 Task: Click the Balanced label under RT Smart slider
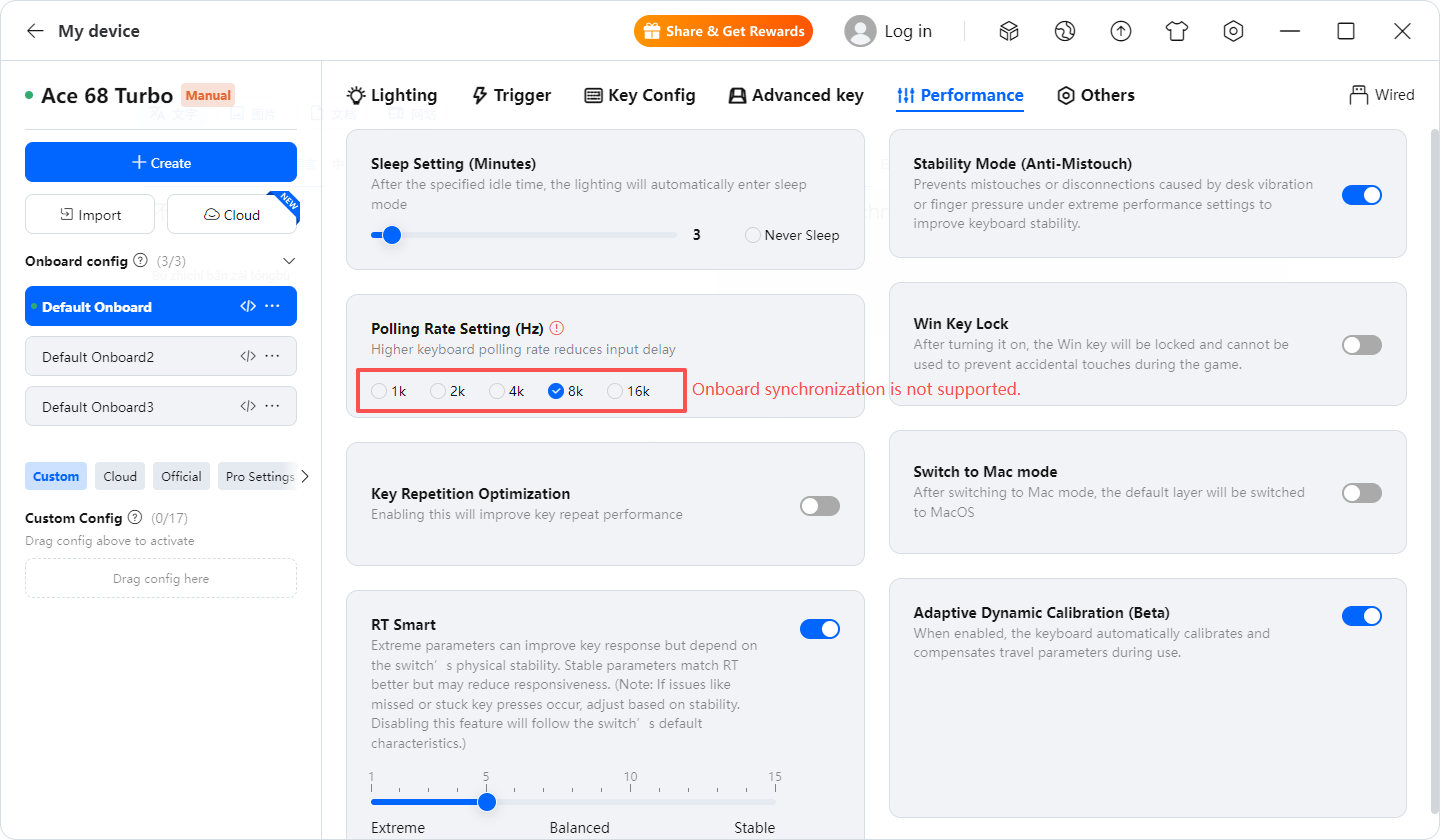[579, 828]
